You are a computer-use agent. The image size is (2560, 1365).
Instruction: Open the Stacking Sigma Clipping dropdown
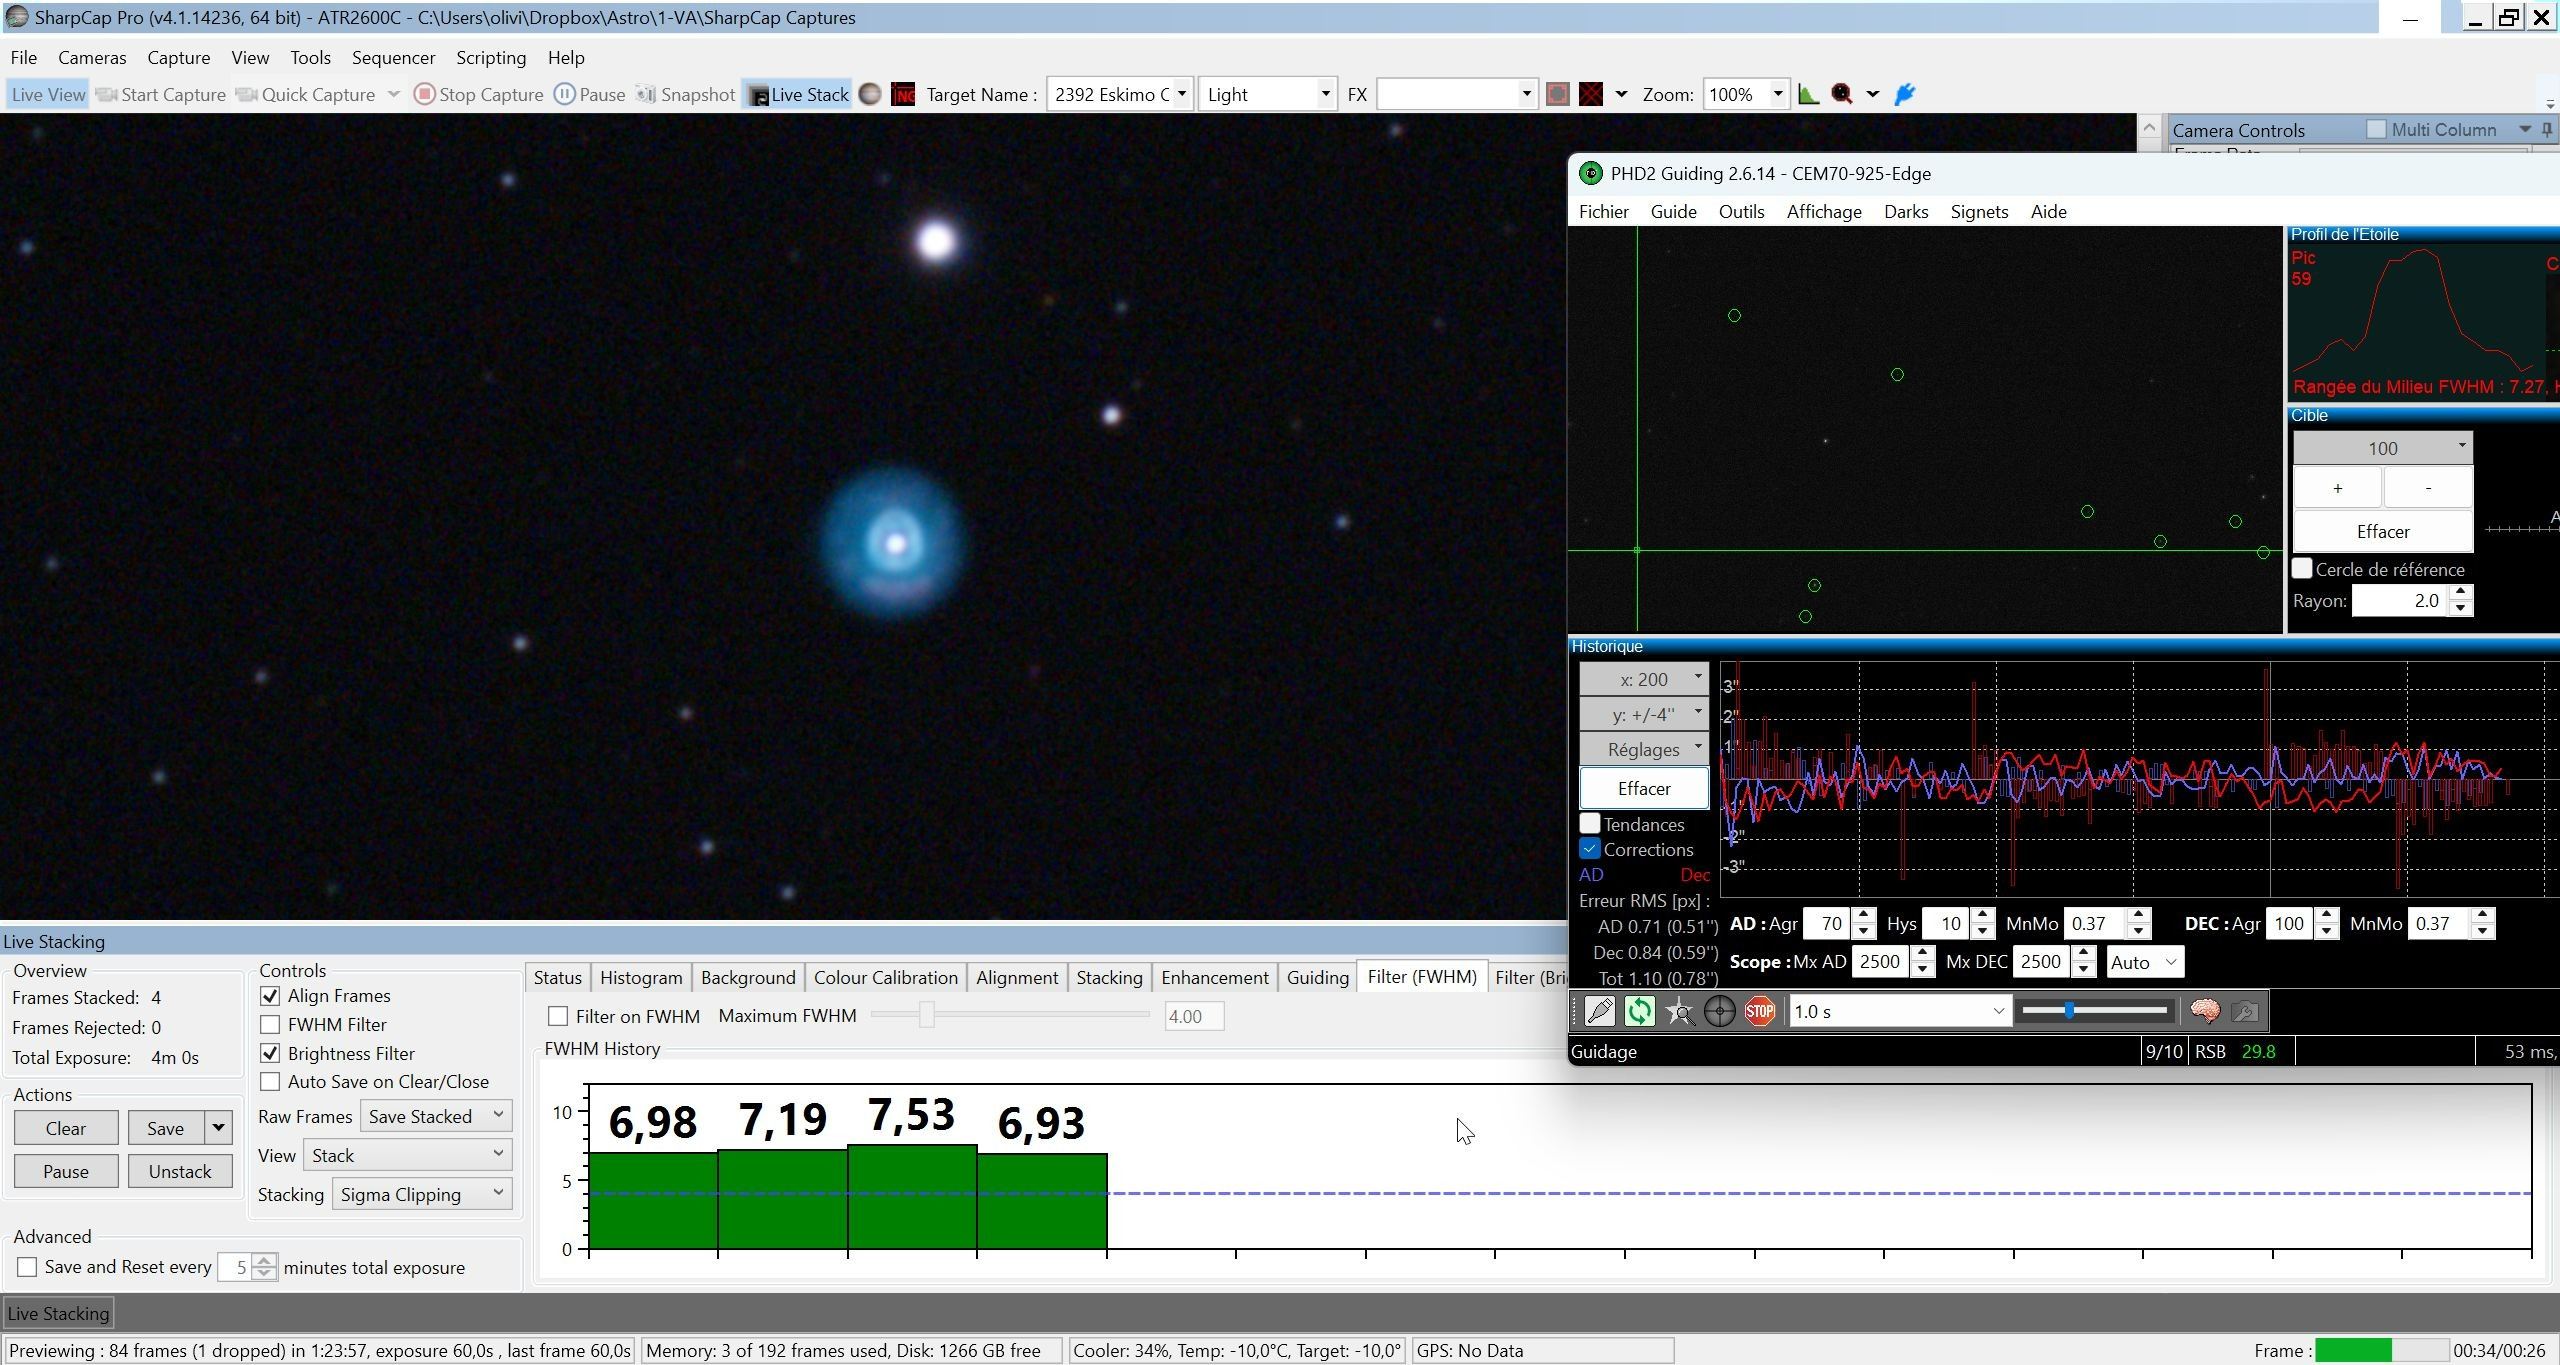point(422,1194)
